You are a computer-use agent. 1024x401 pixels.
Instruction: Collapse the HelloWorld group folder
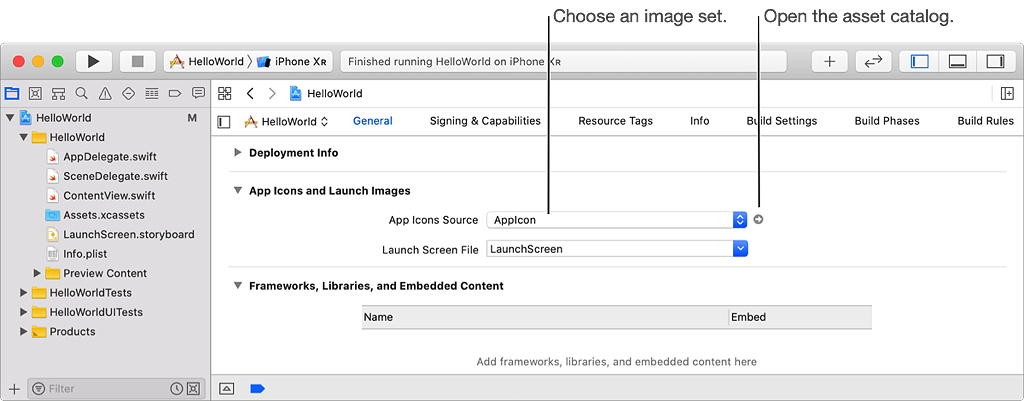24,137
